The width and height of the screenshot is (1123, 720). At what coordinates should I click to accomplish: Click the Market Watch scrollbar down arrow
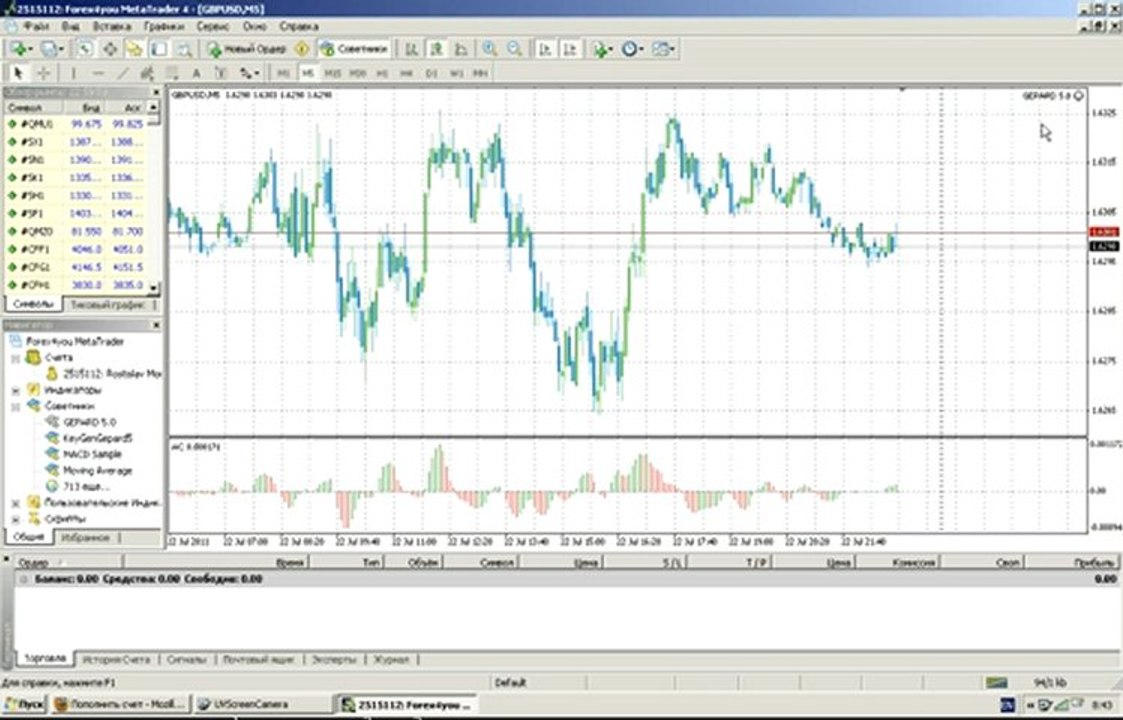tap(153, 287)
